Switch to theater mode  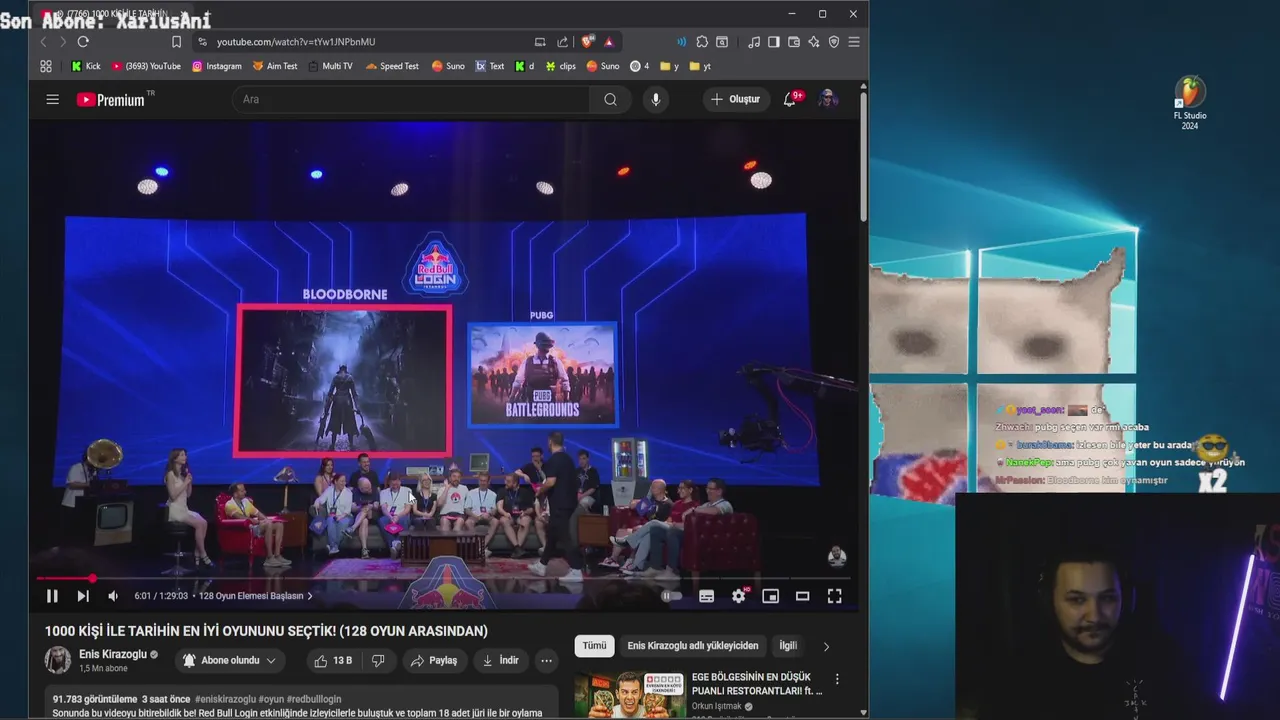point(802,596)
